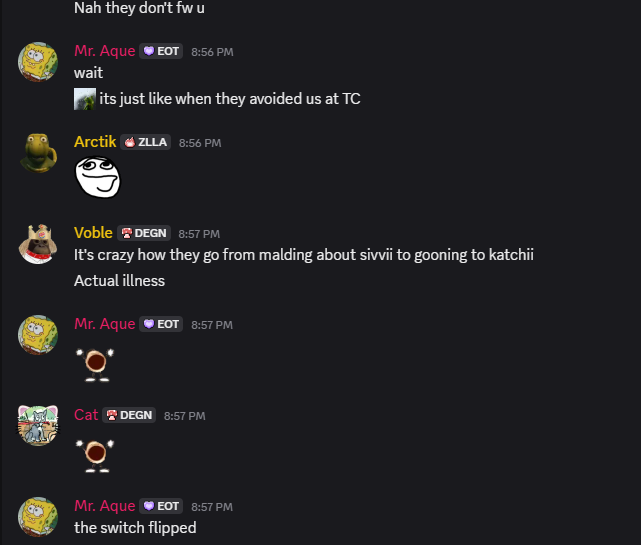The width and height of the screenshot is (641, 545).
Task: Click the SpongeBob avatar beside 'the switch flipped'
Action: 38,517
